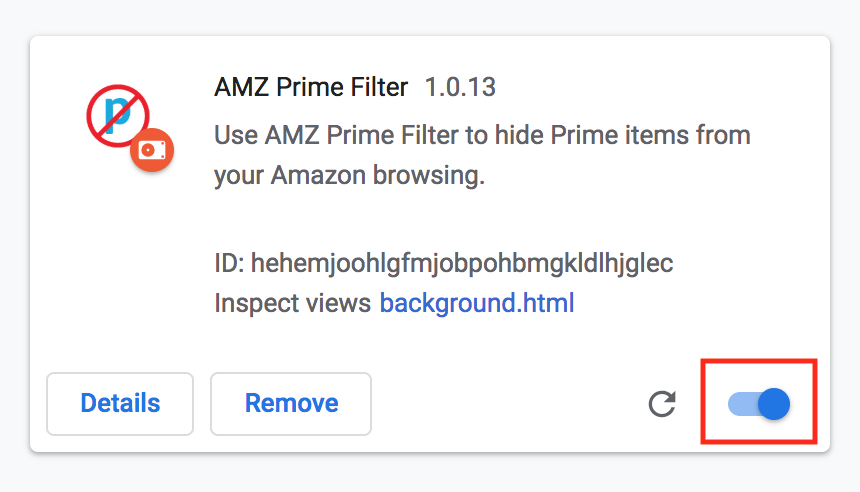Click the red prohibition circle on the logo

pos(118,116)
